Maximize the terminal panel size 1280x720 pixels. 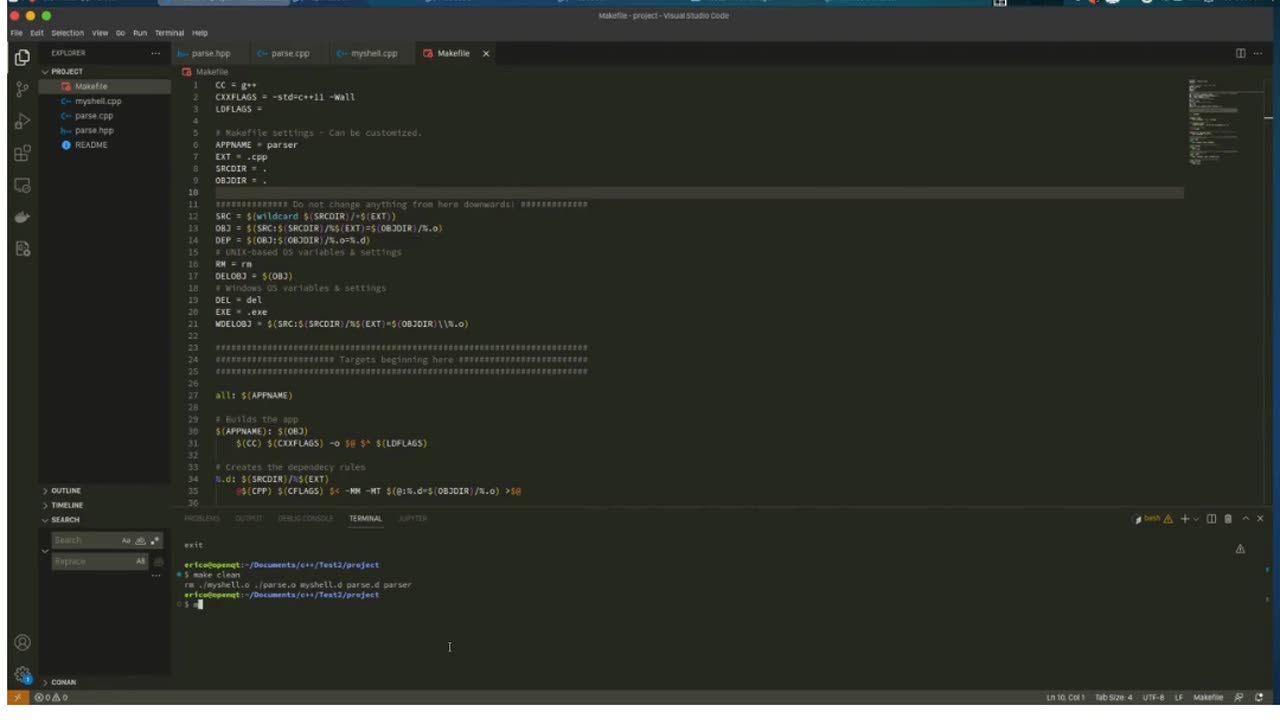(1245, 519)
